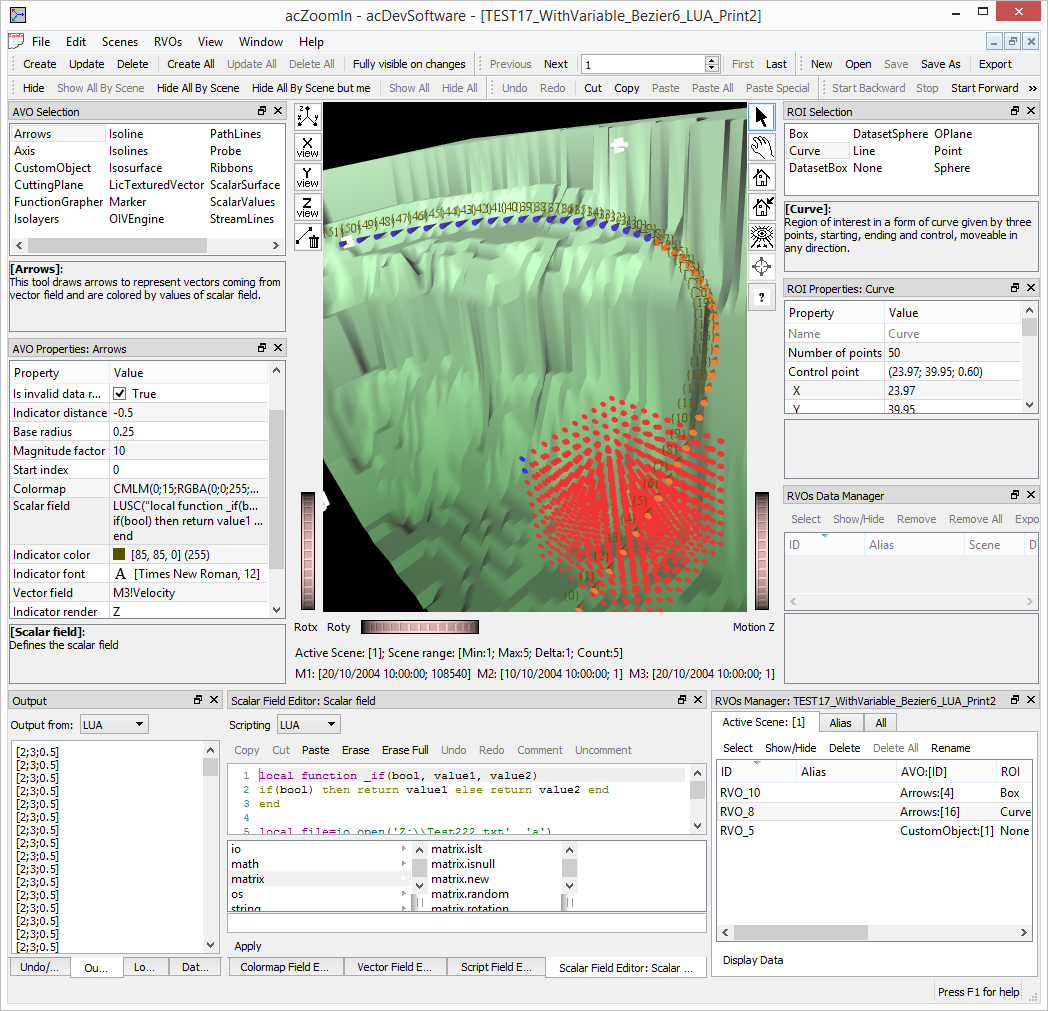Click the home view icon
The width and height of the screenshot is (1048, 1011).
[761, 177]
